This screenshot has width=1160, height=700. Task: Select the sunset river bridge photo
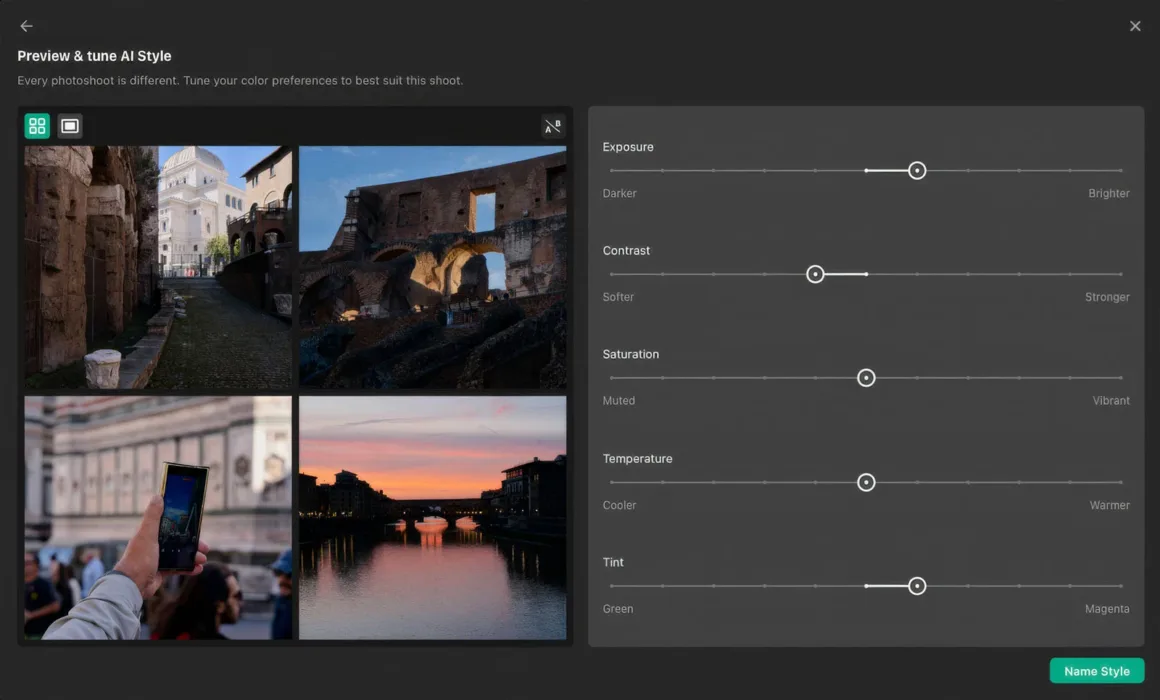pyautogui.click(x=433, y=517)
